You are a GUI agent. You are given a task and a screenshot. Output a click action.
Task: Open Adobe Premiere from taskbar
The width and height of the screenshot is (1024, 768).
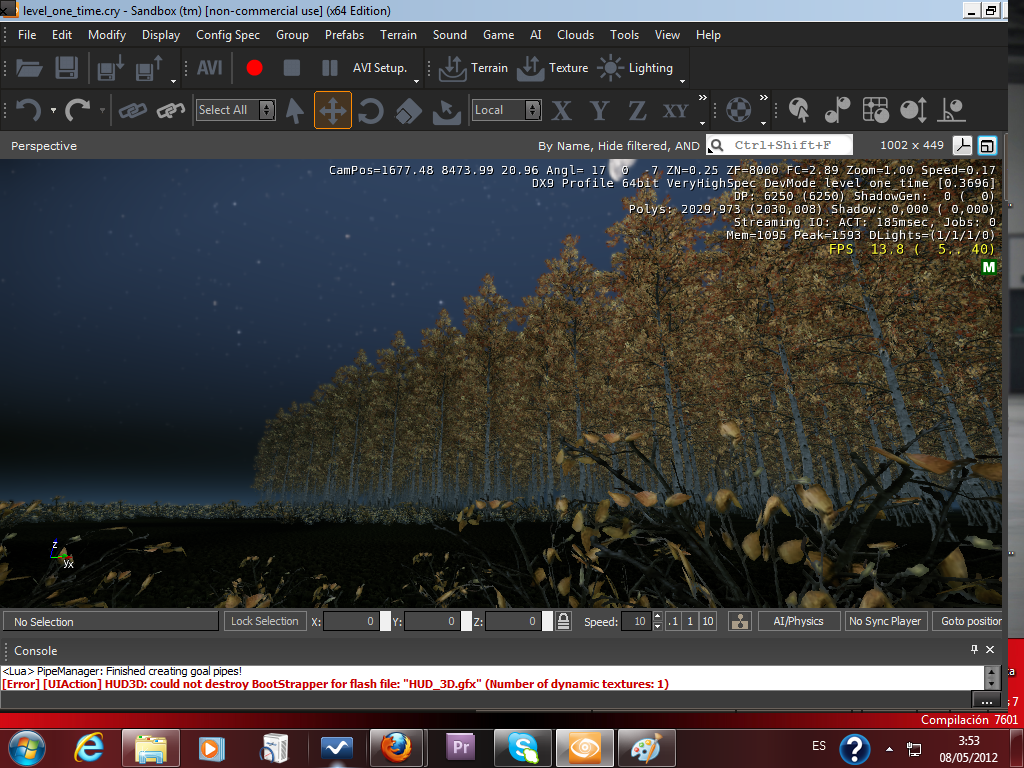click(x=460, y=748)
